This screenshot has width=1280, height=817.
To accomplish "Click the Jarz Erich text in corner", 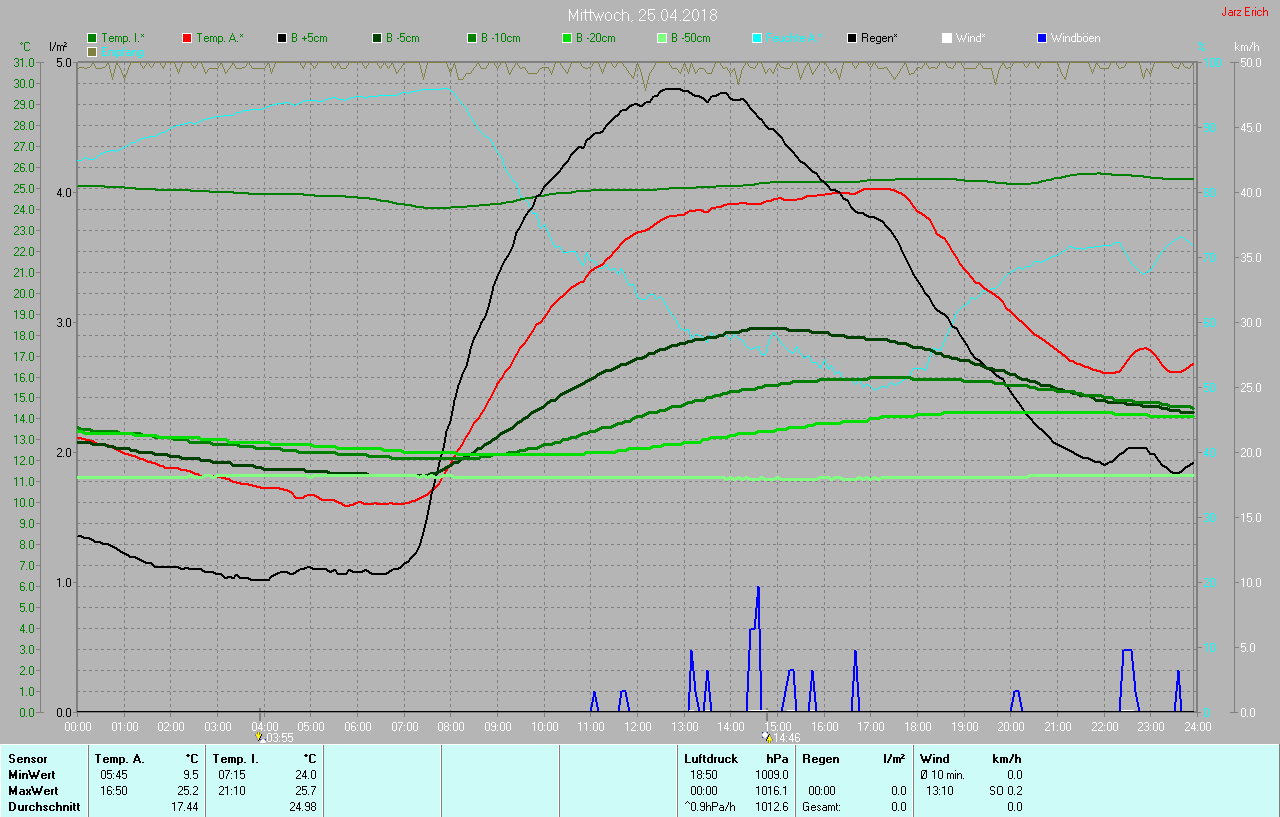I will pyautogui.click(x=1244, y=12).
